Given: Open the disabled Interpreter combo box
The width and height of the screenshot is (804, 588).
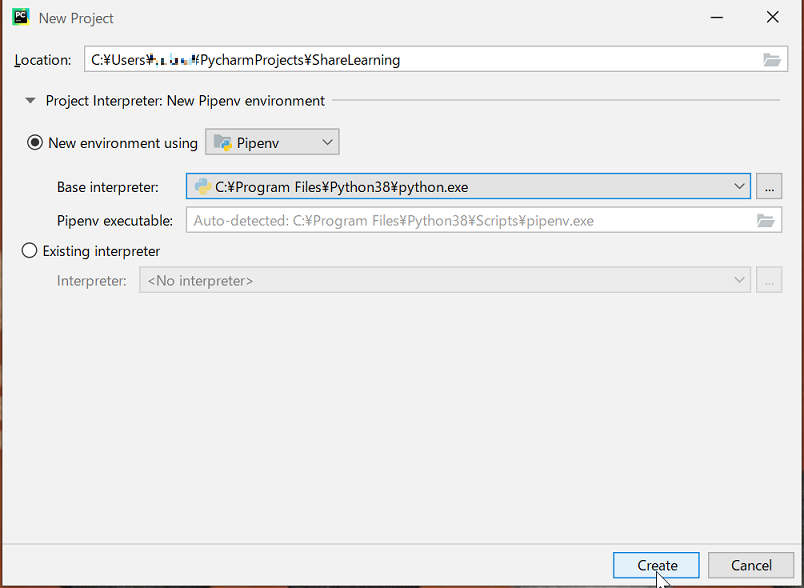Looking at the screenshot, I should [x=445, y=280].
